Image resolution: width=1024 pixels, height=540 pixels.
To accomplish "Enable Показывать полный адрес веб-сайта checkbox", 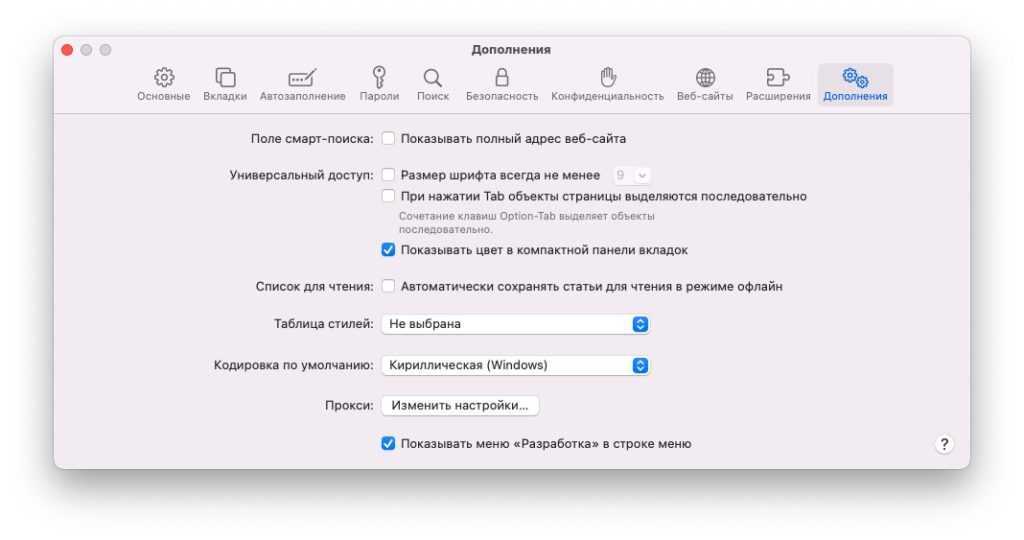I will tap(389, 139).
